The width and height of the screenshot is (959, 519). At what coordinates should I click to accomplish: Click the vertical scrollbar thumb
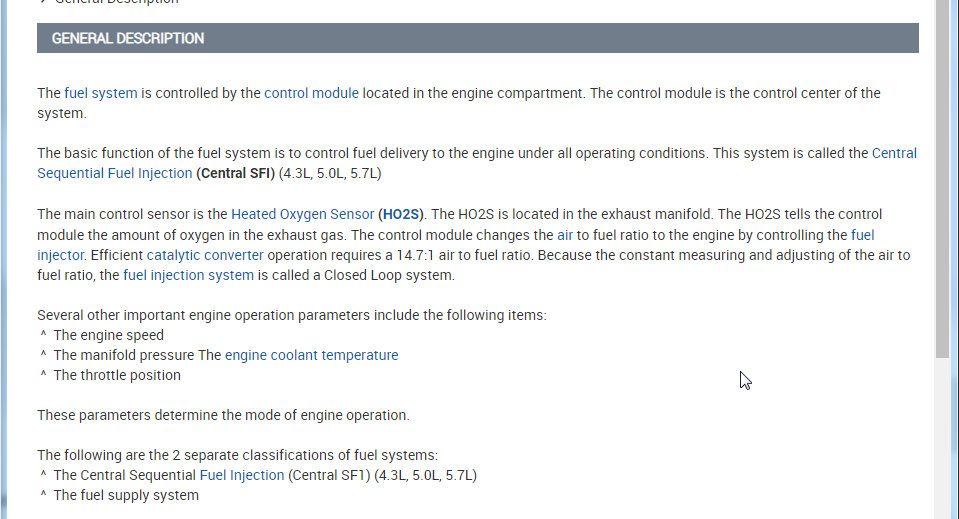(943, 180)
